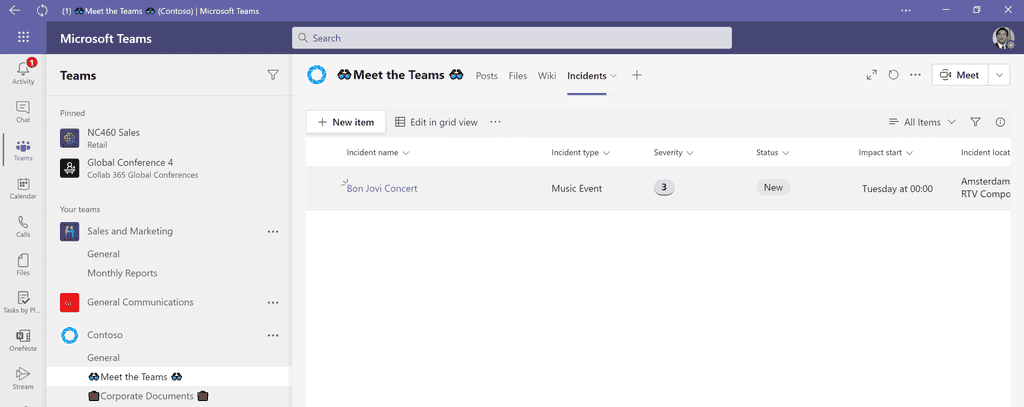
Task: Click the Contoso team logo in header
Action: click(317, 75)
